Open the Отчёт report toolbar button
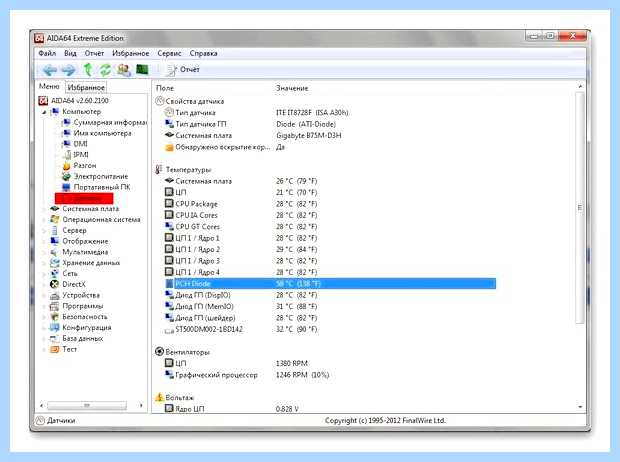This screenshot has width=620, height=462. tap(183, 70)
